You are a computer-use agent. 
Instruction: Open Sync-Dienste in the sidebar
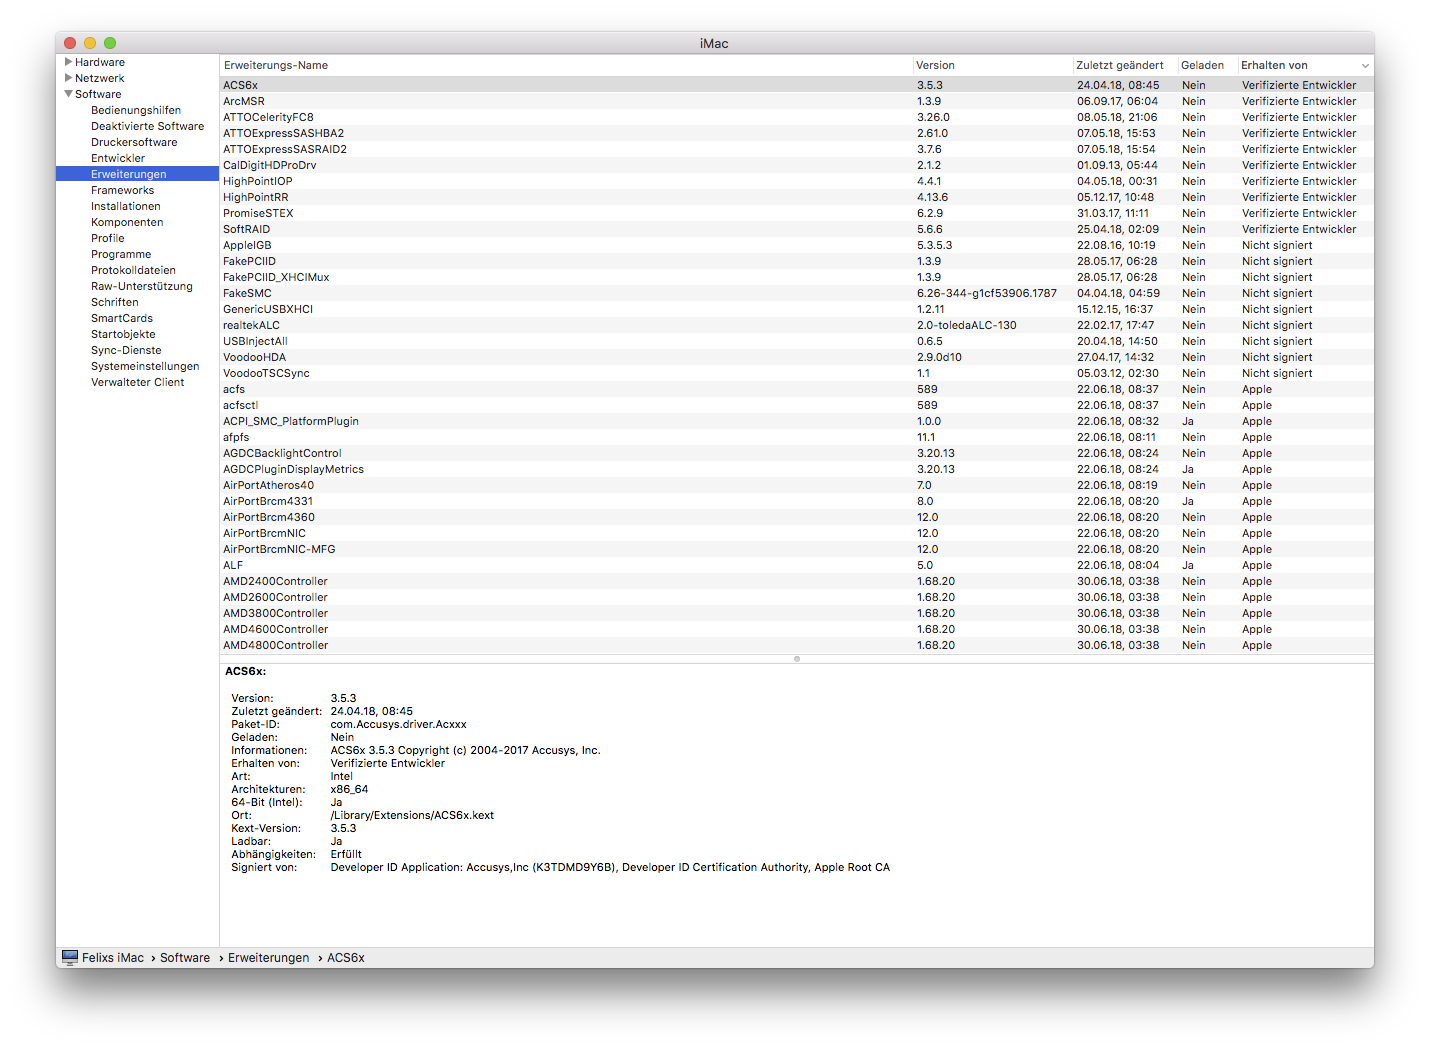tap(126, 350)
